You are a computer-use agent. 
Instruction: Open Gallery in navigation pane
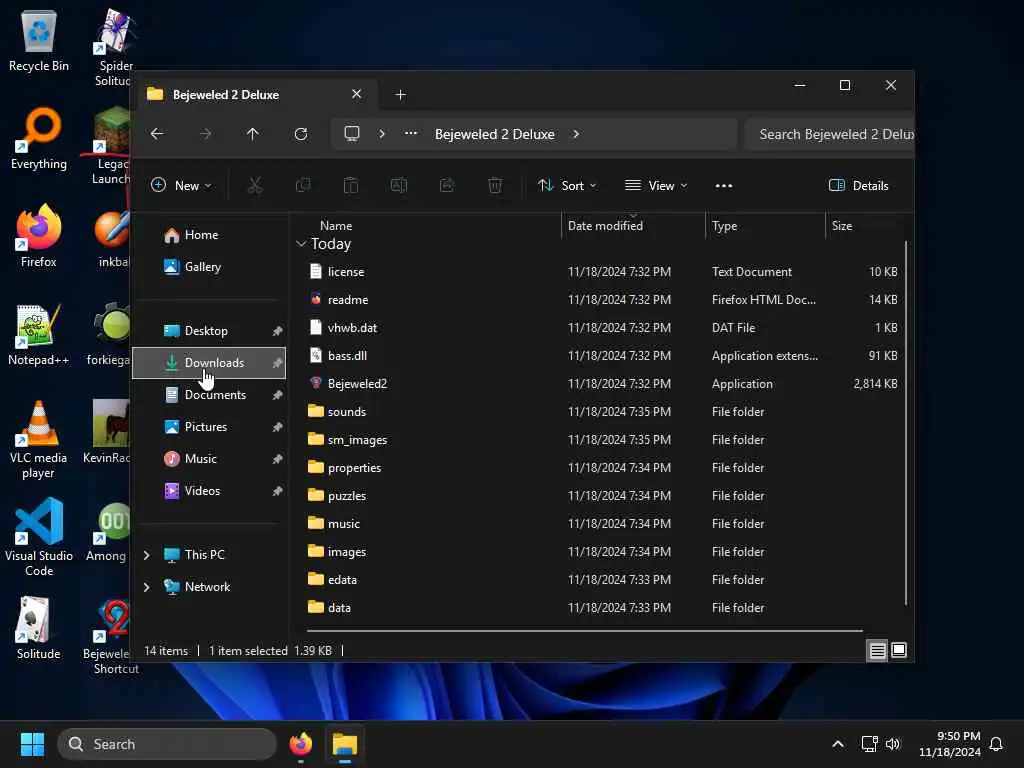coord(210,267)
